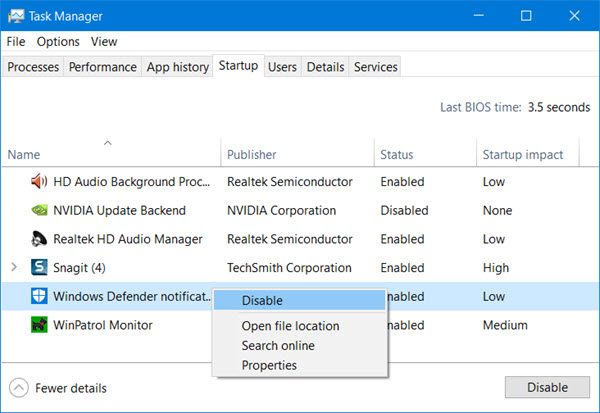600x413 pixels.
Task: Click the Disable button at bottom right
Action: click(547, 387)
